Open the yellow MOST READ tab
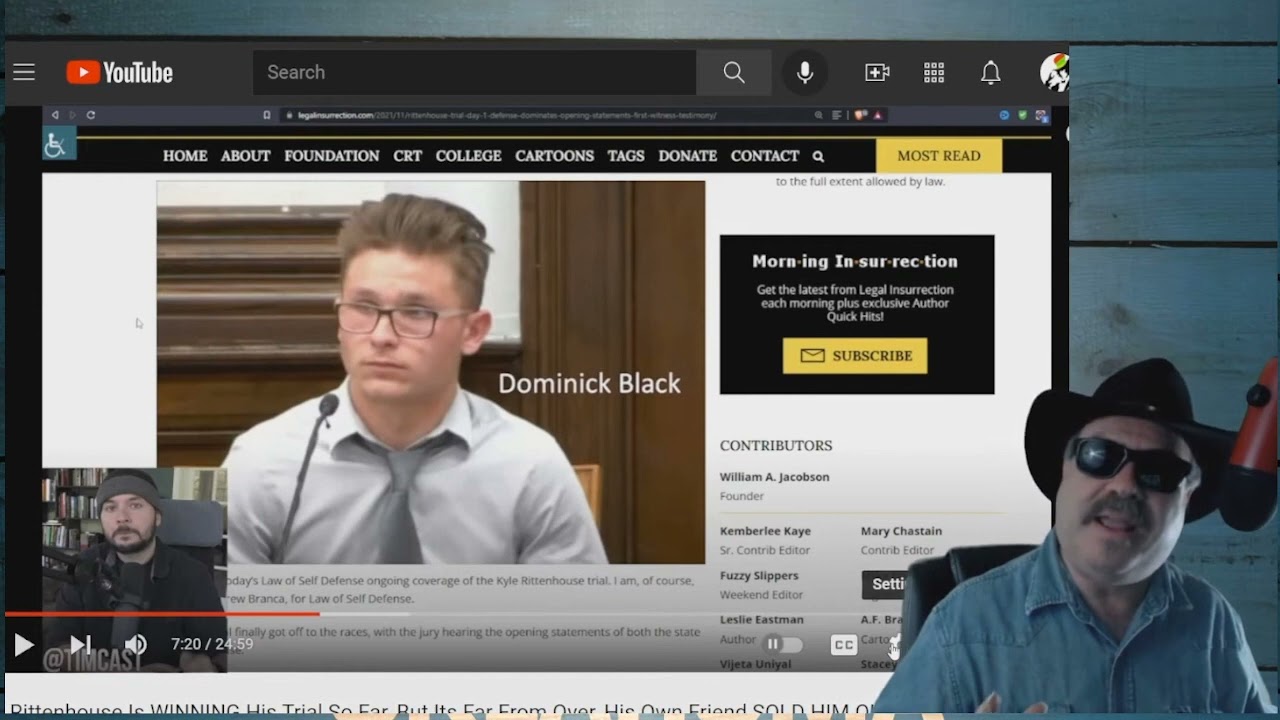1280x720 pixels. click(x=939, y=156)
